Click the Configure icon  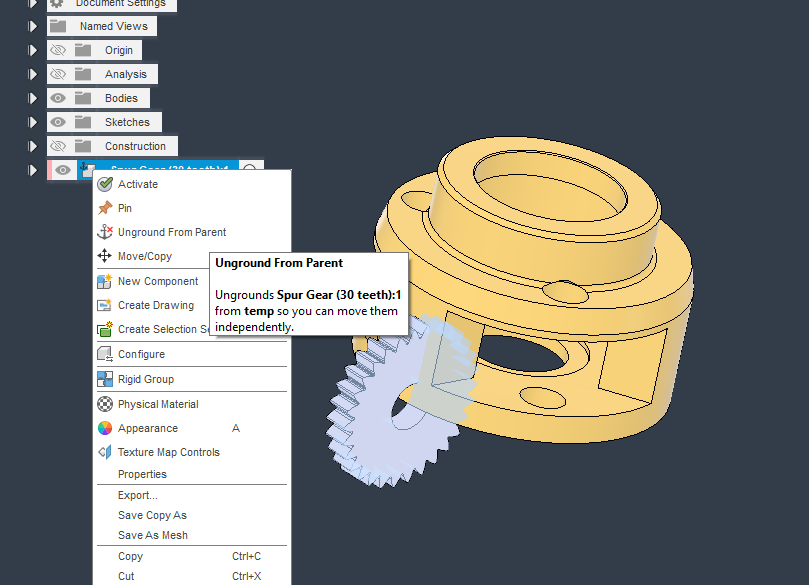tap(105, 354)
